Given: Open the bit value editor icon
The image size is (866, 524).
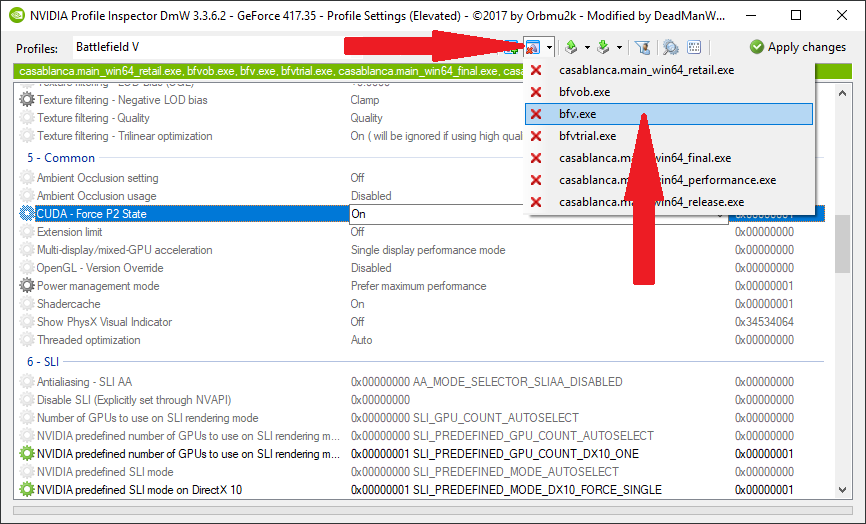Looking at the screenshot, I should coord(695,47).
